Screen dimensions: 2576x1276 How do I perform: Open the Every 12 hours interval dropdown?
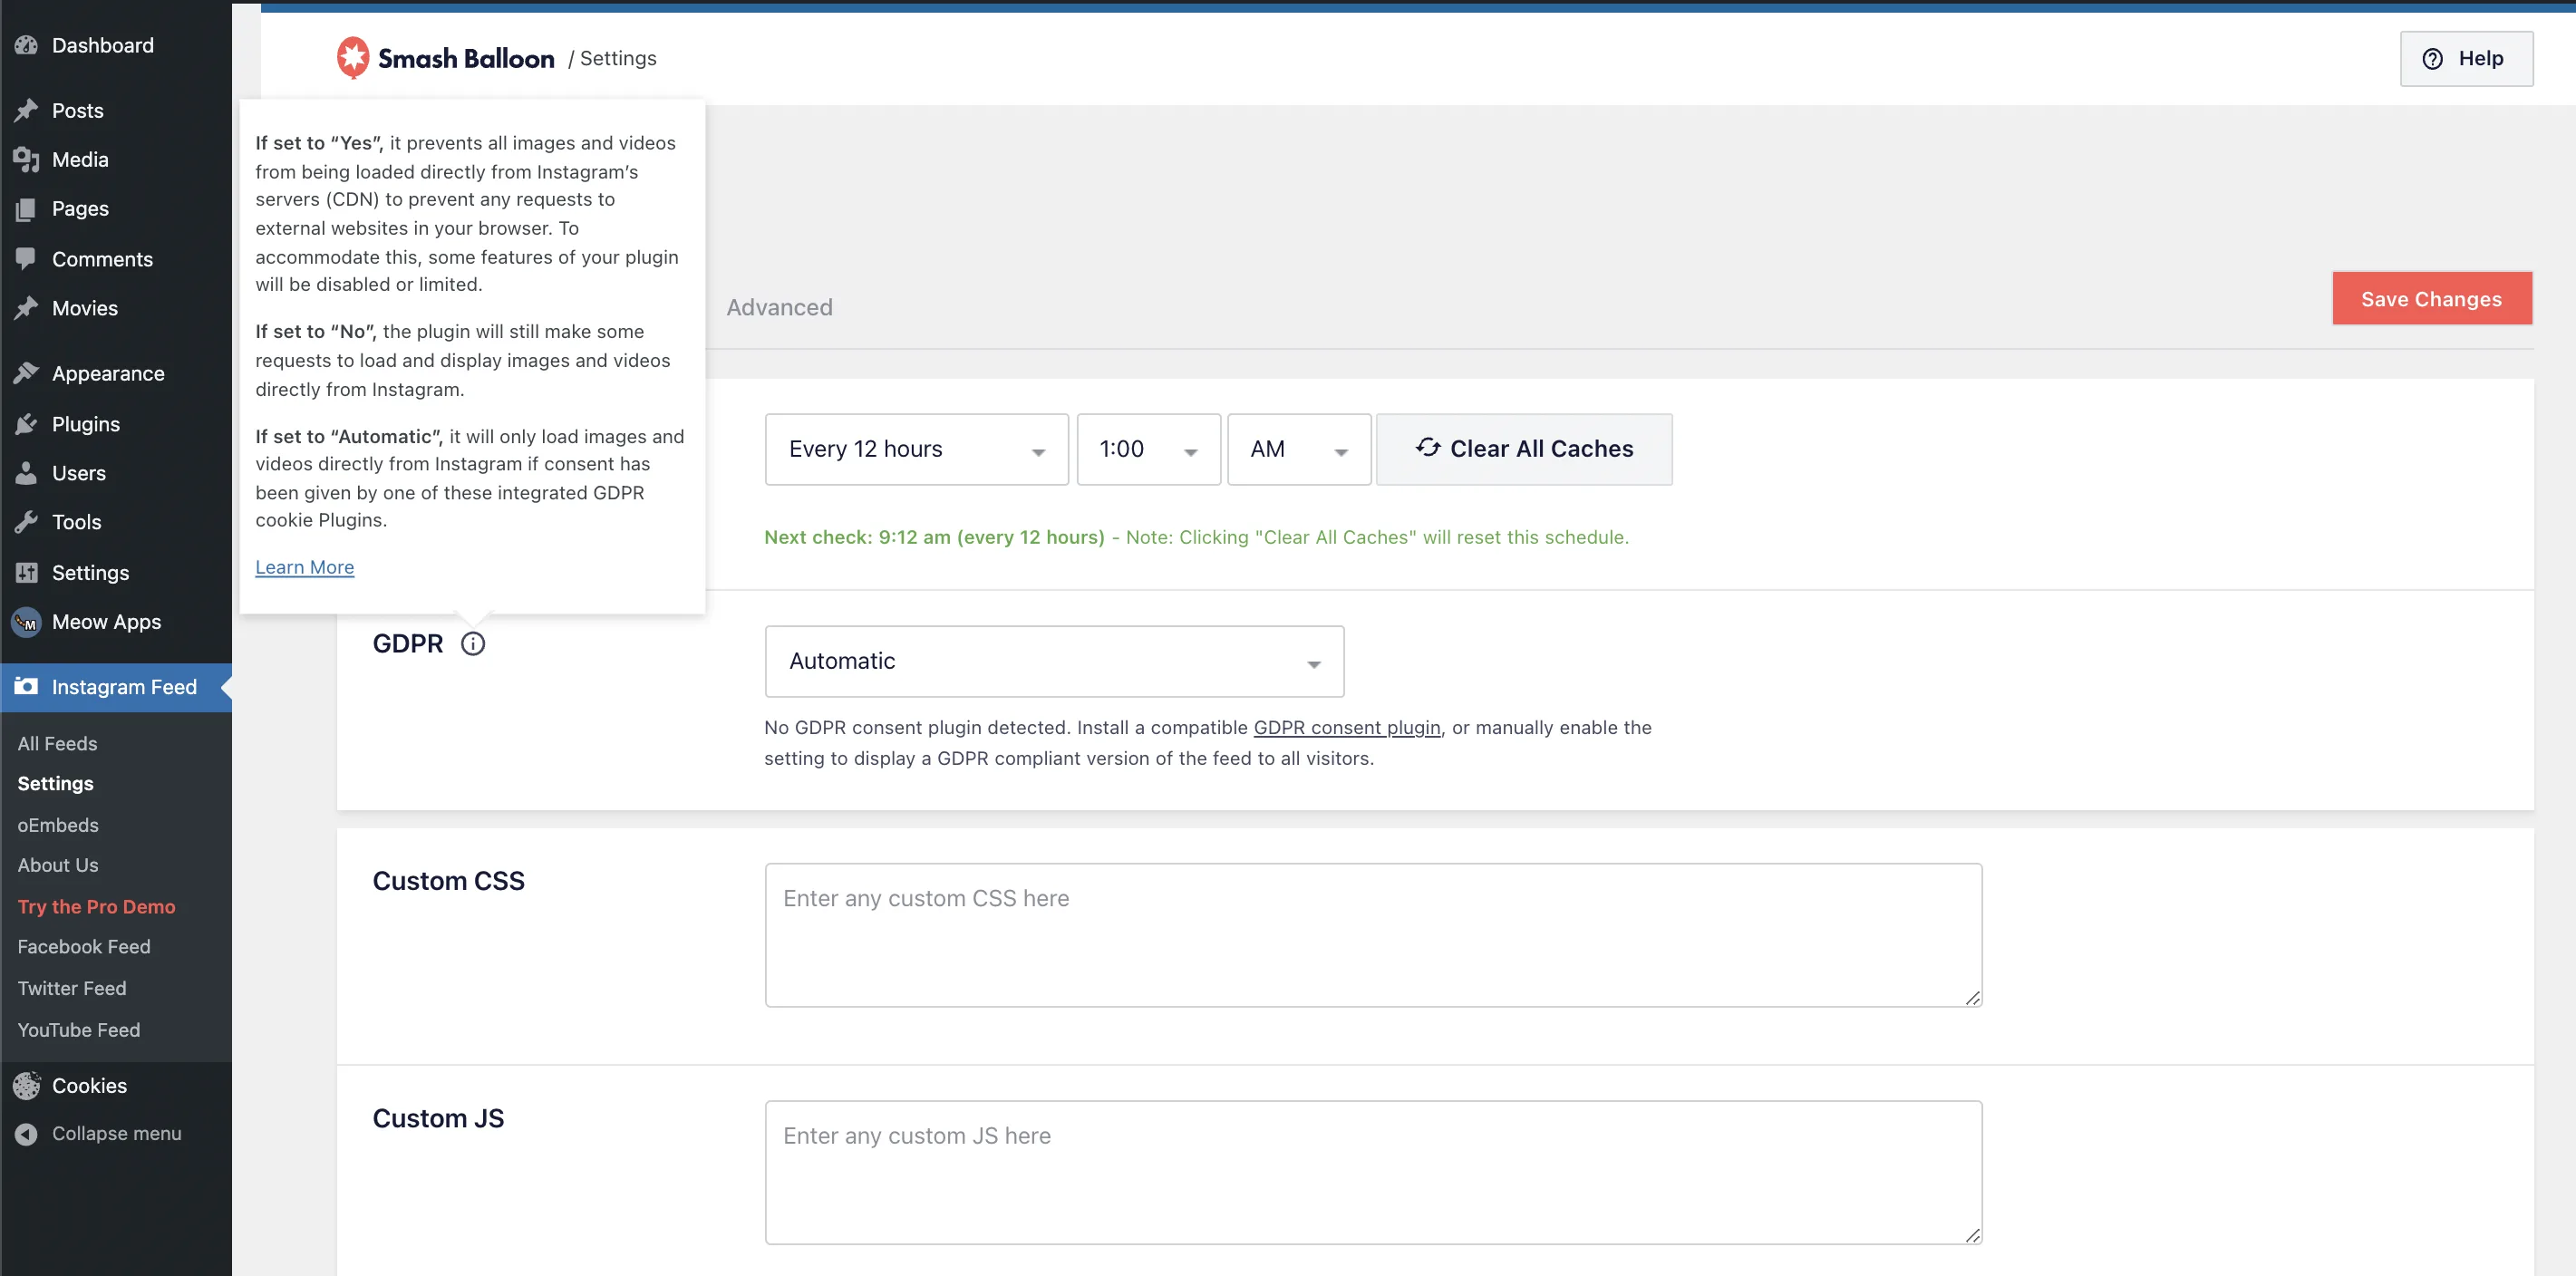tap(916, 450)
